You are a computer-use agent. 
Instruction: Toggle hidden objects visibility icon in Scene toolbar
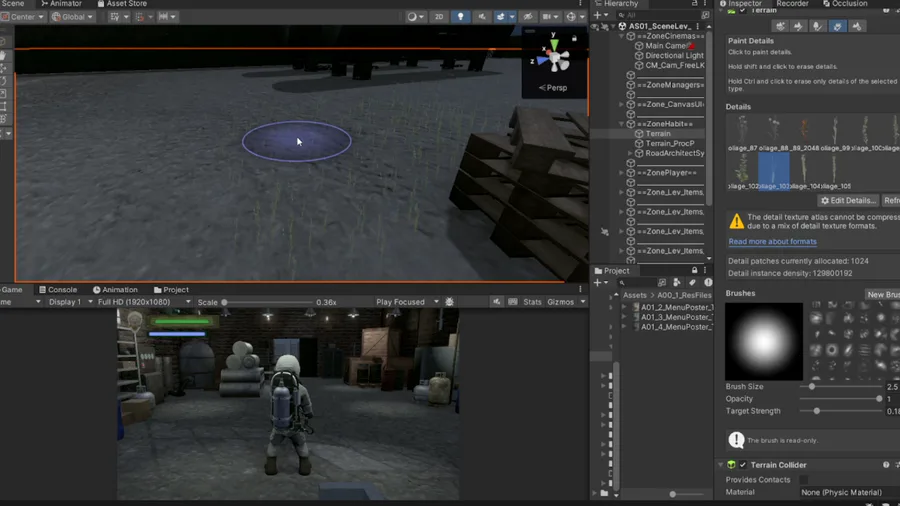(x=528, y=17)
